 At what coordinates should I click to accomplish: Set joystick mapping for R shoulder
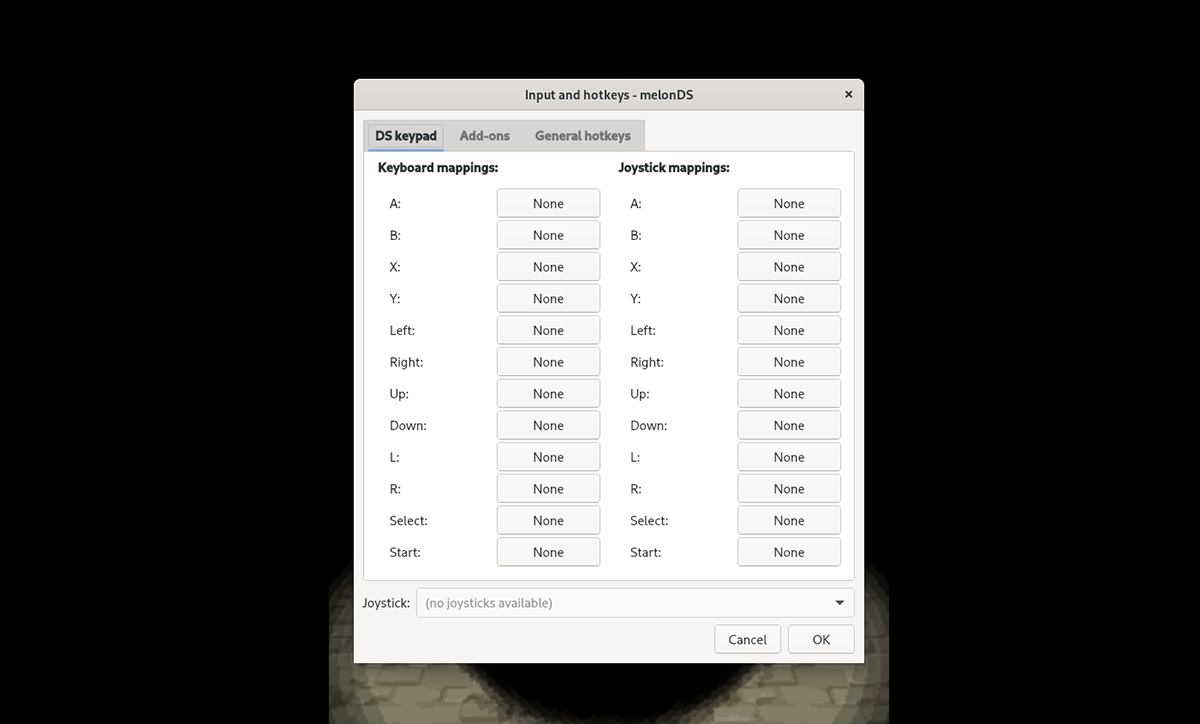point(789,488)
